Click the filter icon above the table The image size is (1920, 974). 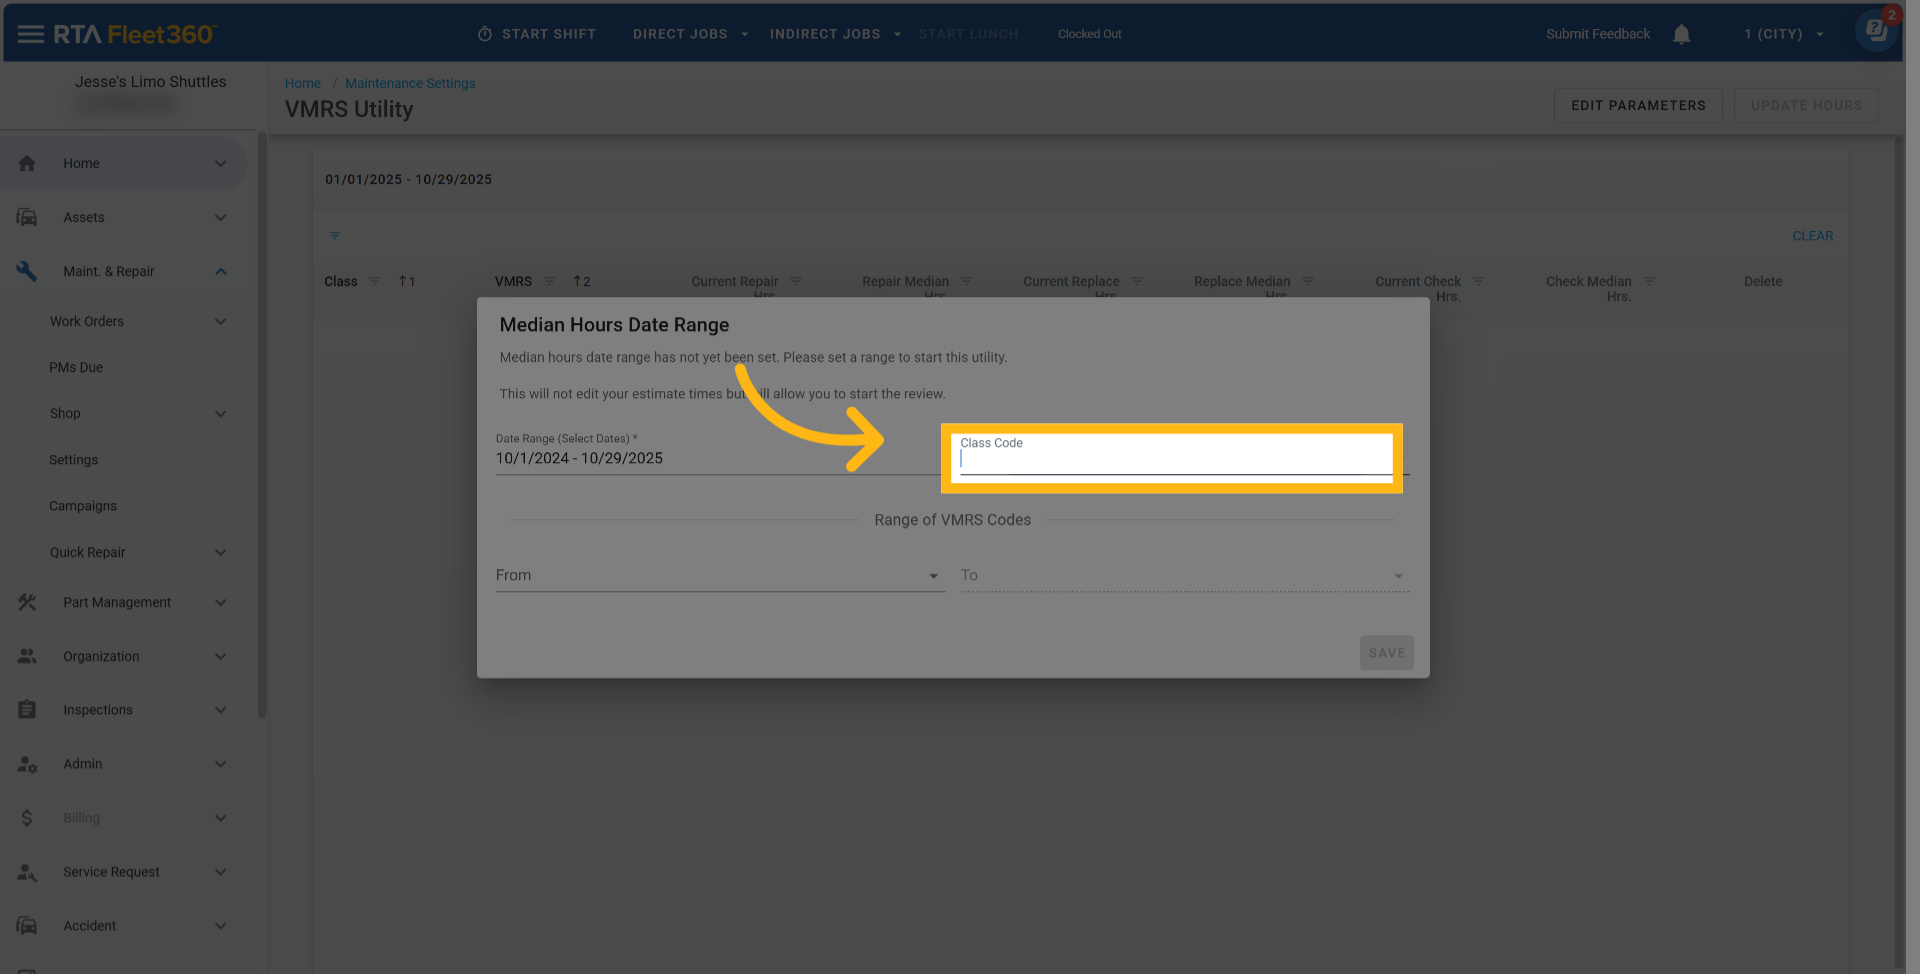[335, 236]
